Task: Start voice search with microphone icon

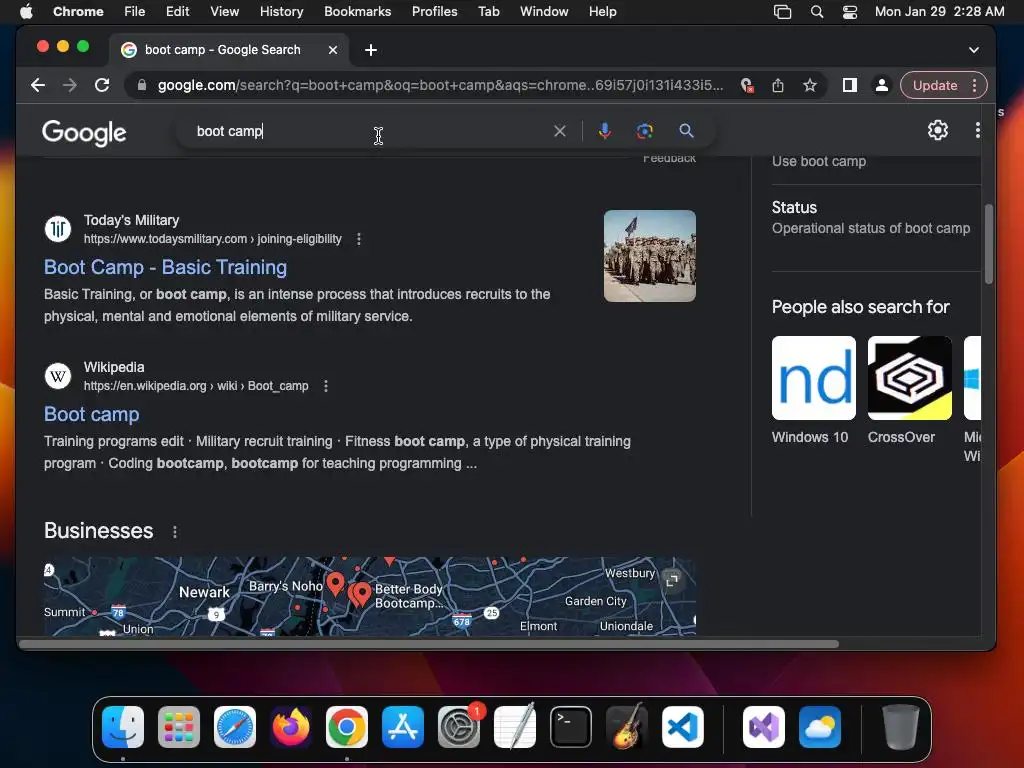Action: click(605, 131)
